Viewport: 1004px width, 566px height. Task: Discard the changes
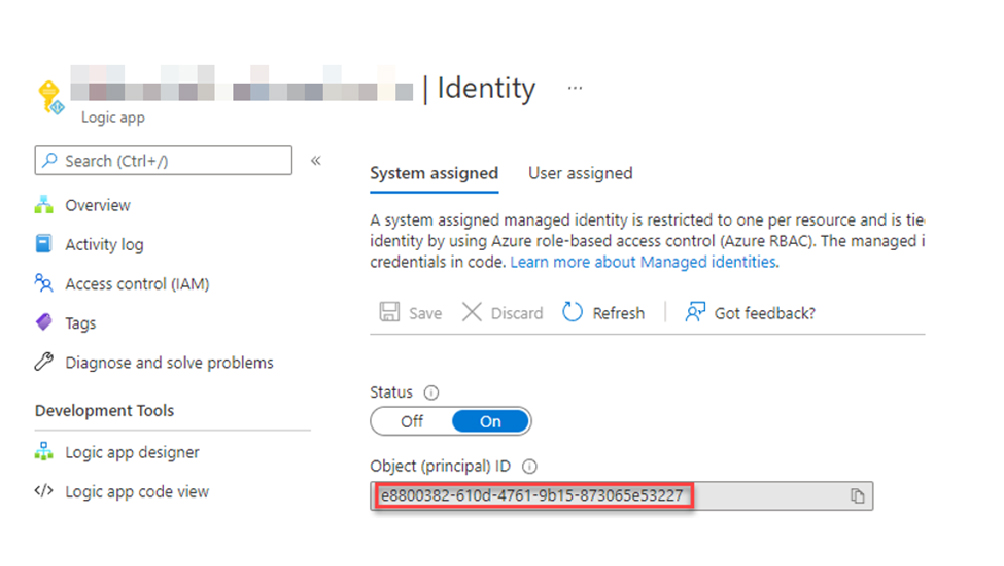[x=502, y=313]
